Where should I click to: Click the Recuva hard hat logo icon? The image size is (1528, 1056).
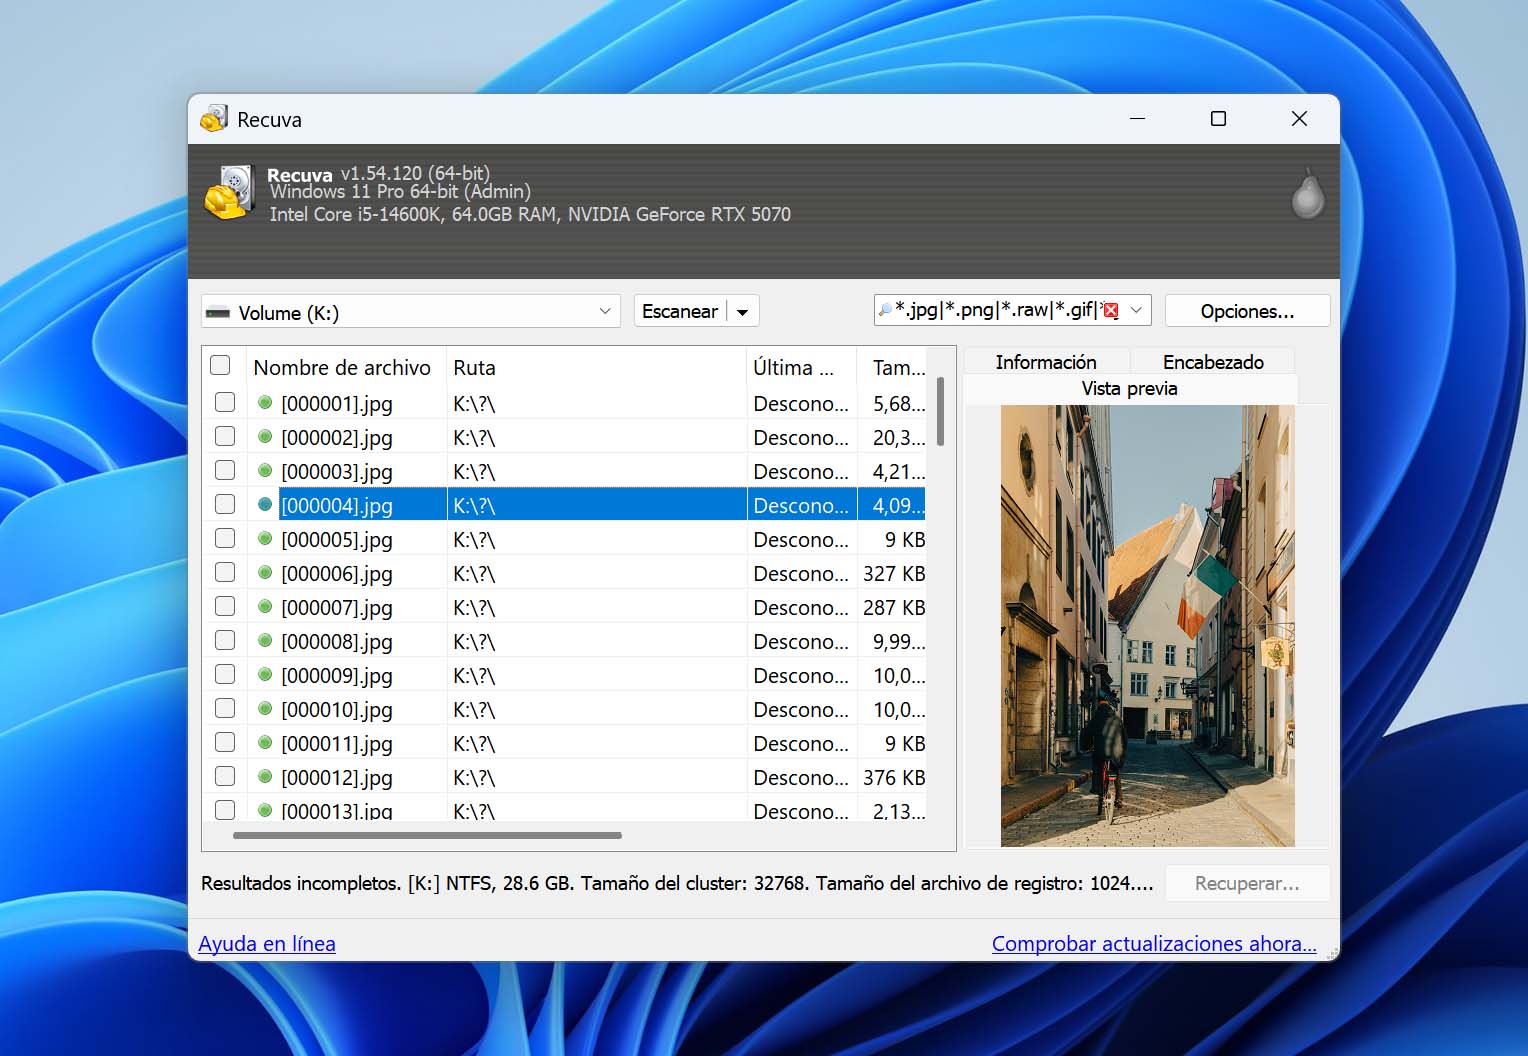[x=229, y=193]
